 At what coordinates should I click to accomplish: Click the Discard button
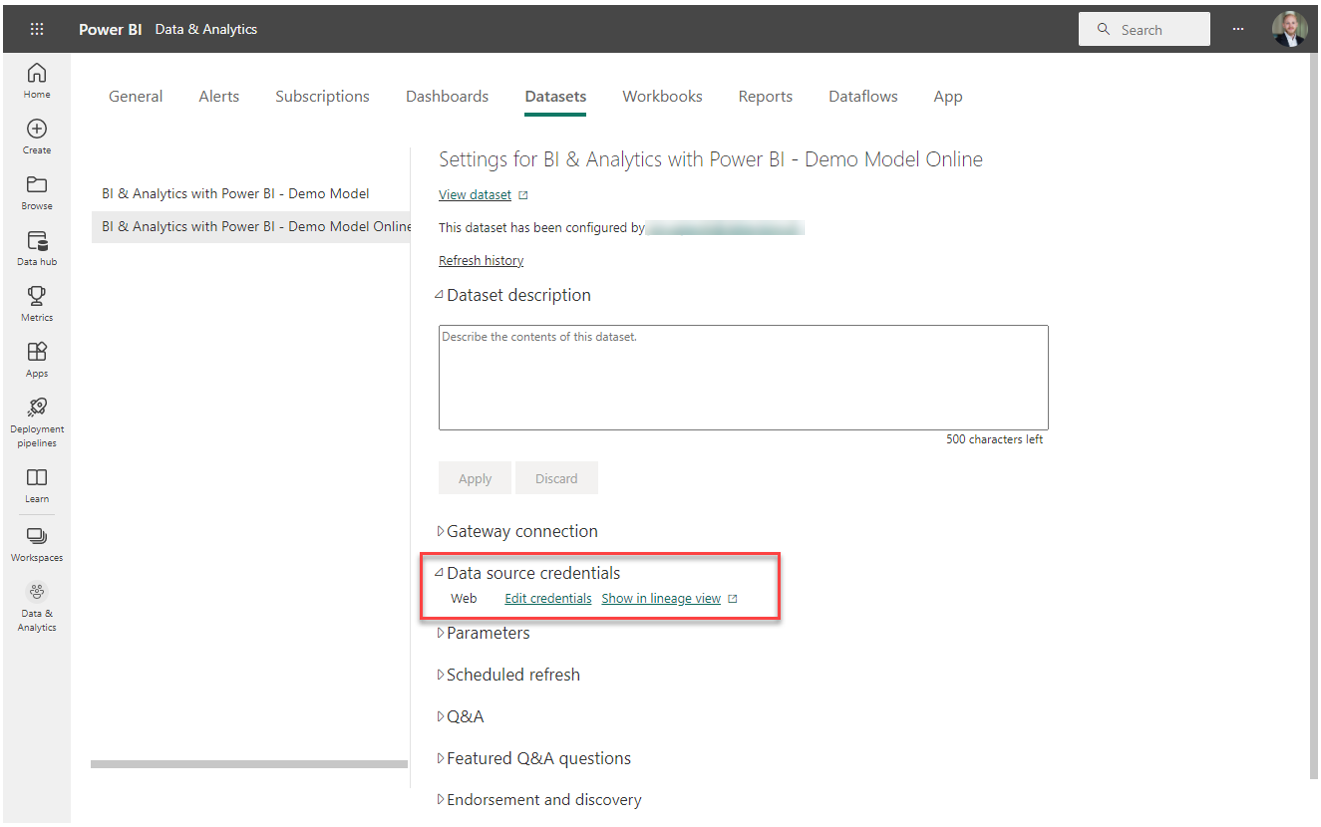tap(556, 478)
